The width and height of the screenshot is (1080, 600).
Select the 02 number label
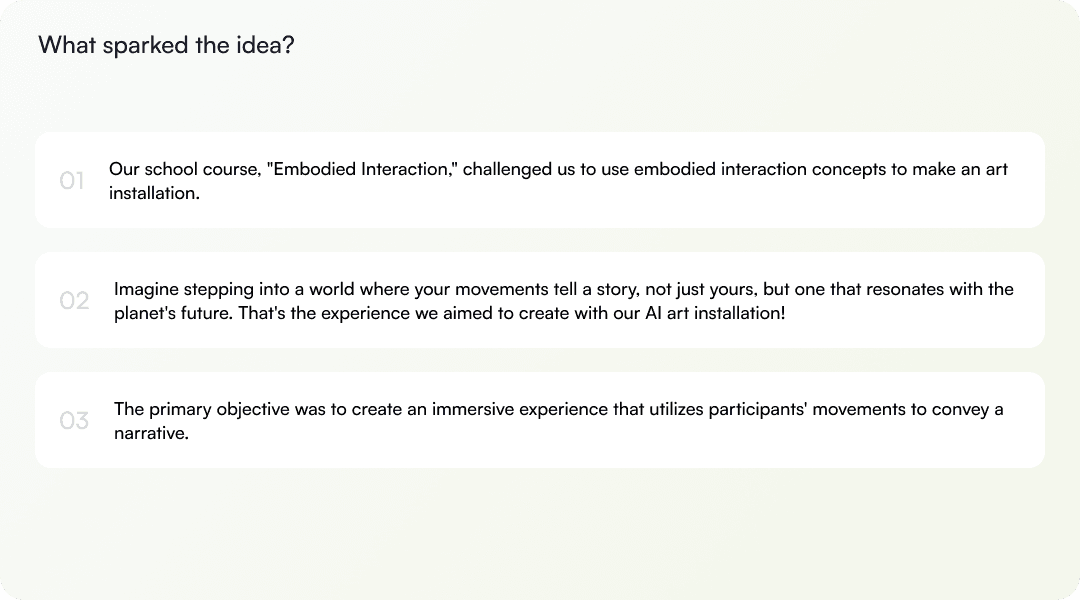pos(74,300)
